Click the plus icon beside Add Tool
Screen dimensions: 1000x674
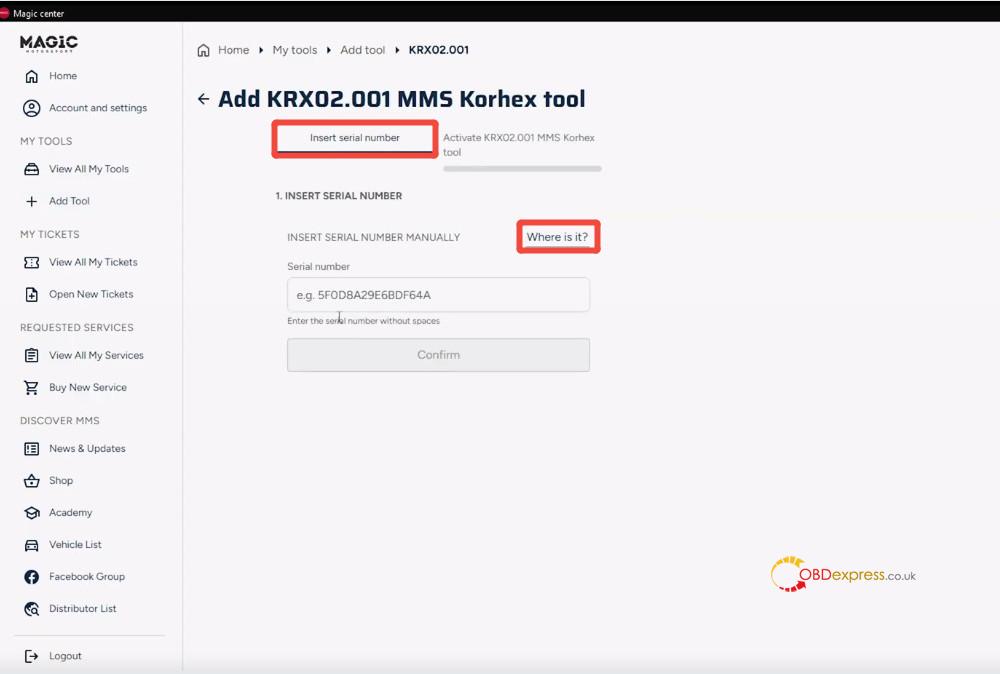click(x=31, y=201)
